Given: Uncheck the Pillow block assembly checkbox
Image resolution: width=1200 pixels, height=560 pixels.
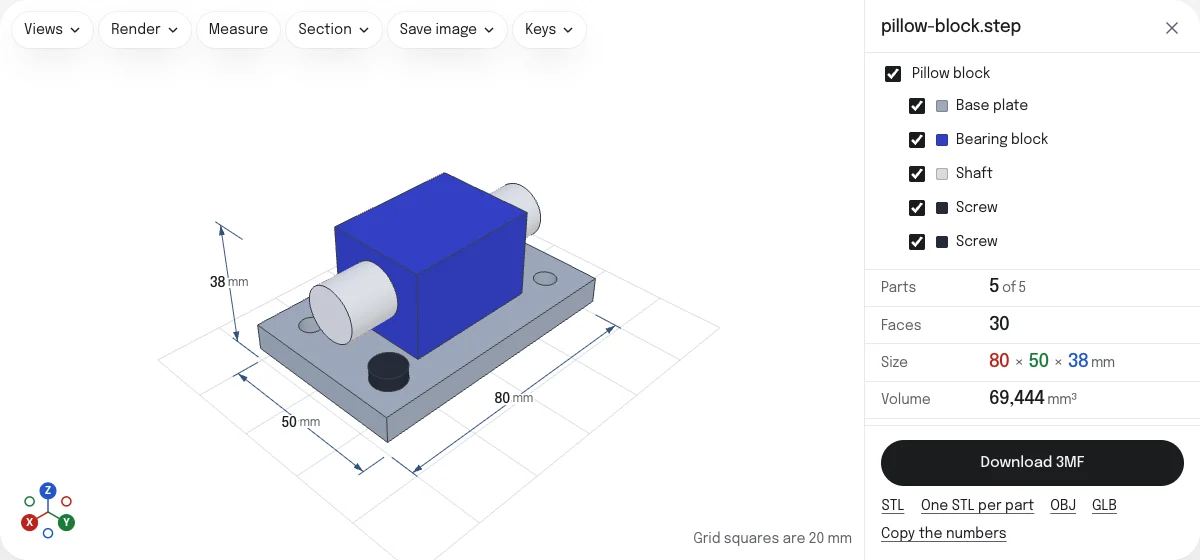Looking at the screenshot, I should 893,74.
